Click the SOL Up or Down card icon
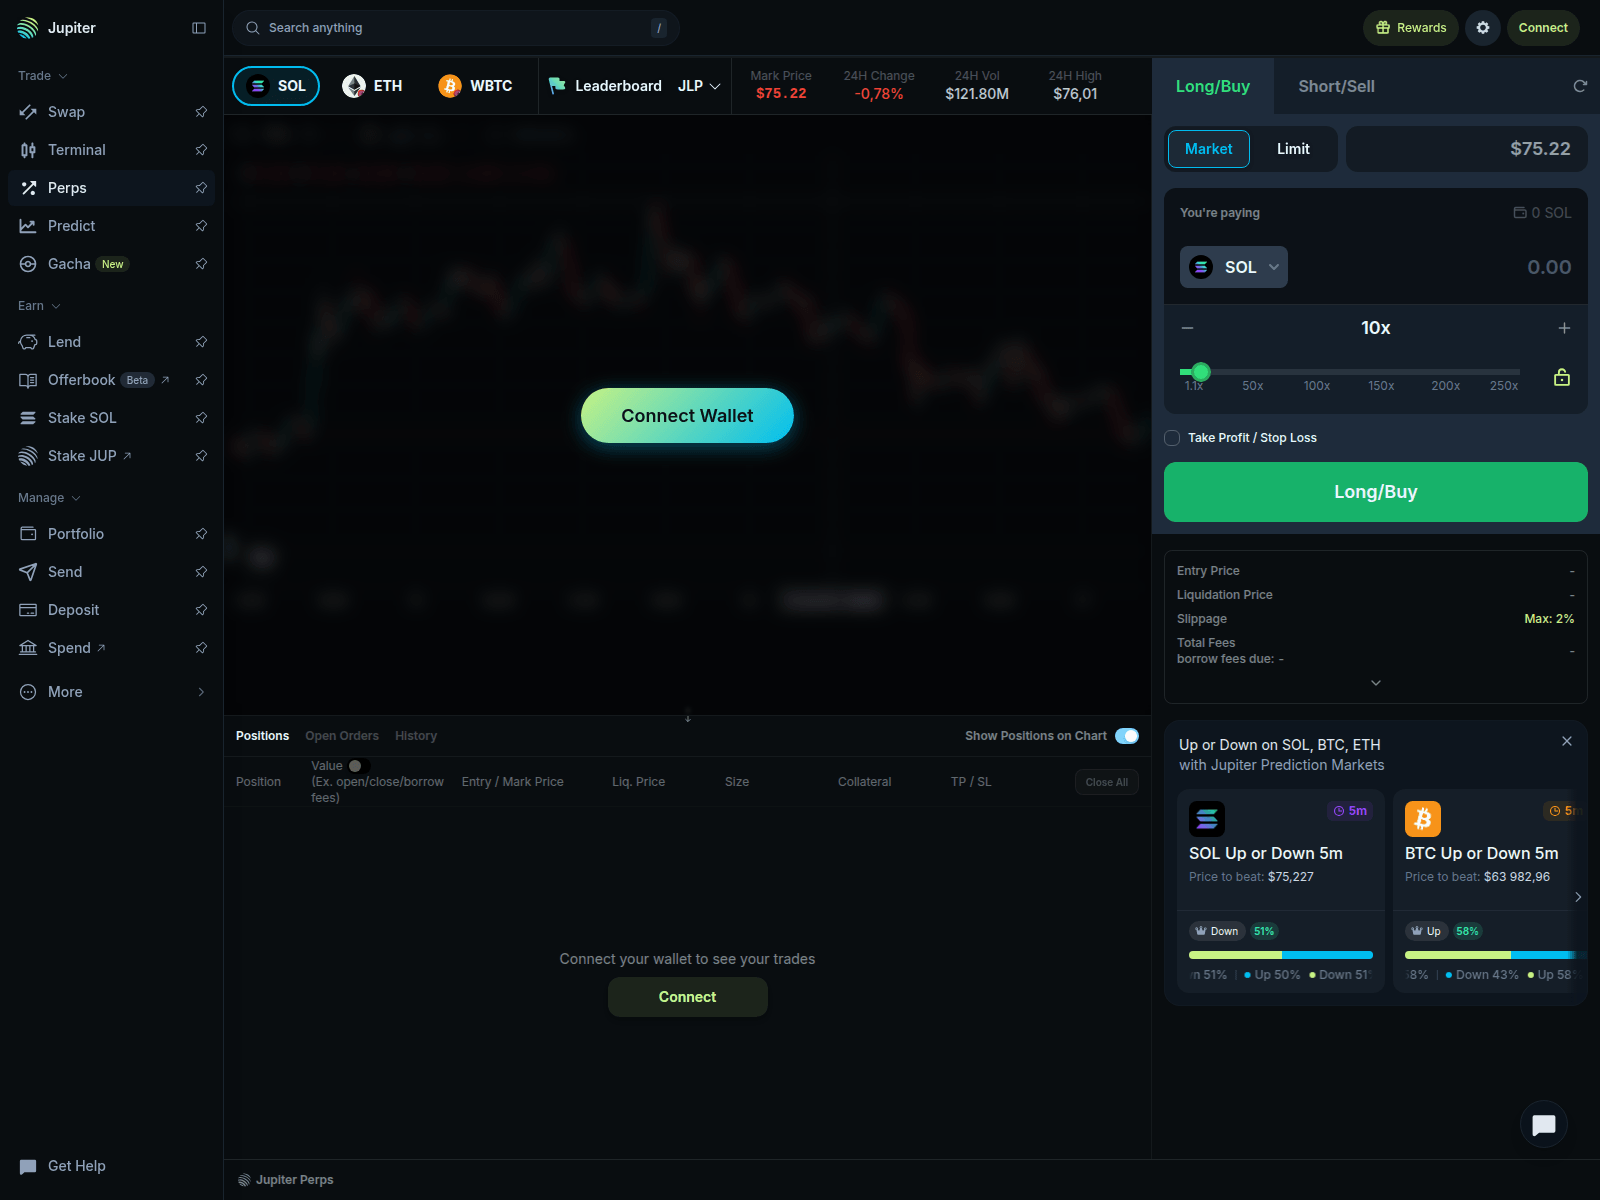 1207,819
